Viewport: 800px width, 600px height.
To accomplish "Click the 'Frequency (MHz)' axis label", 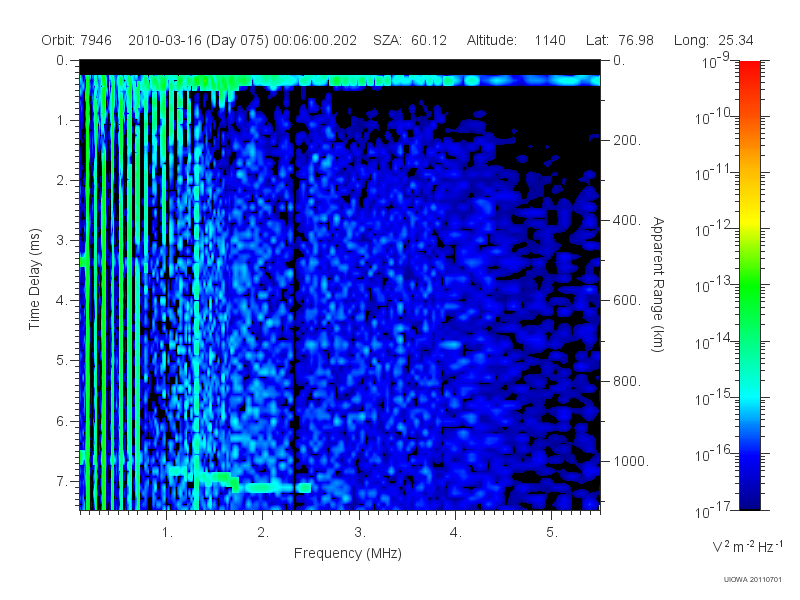I will pos(348,554).
